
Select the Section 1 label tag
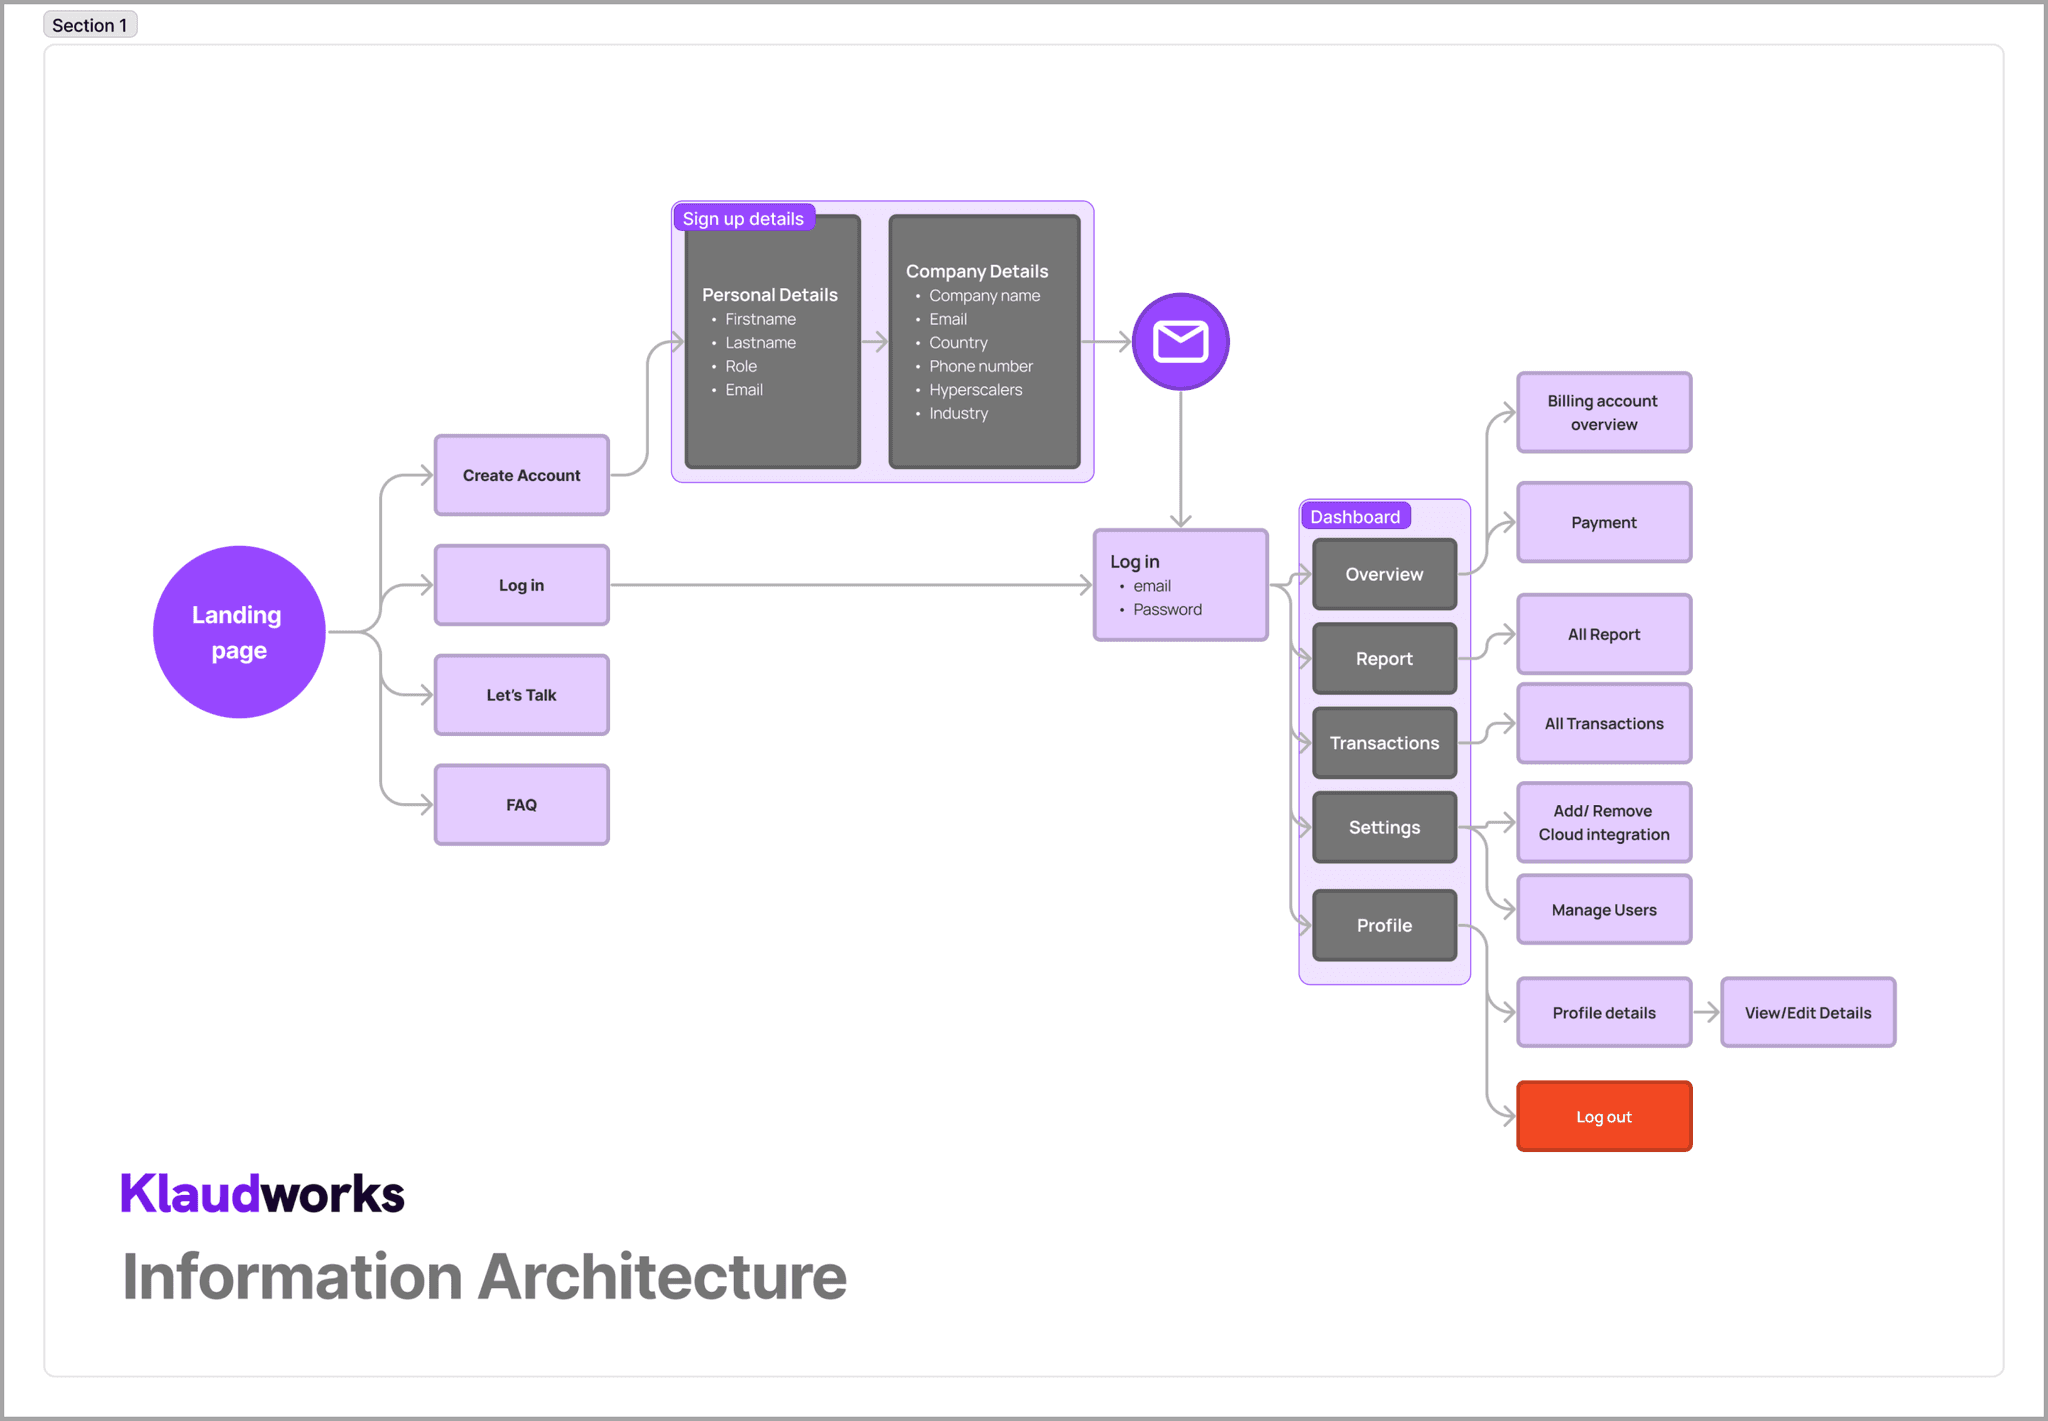coord(90,25)
